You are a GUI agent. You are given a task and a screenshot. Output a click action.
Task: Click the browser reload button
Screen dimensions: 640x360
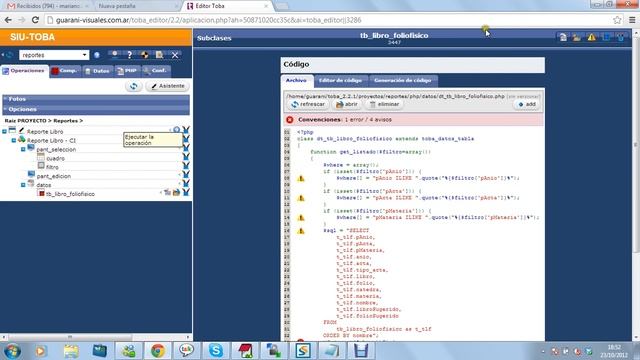(35, 20)
